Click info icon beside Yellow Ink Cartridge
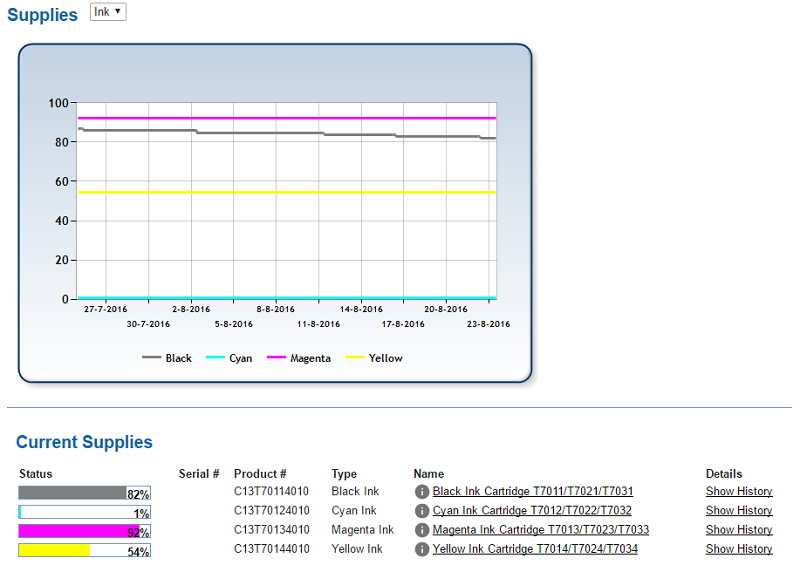 (x=422, y=549)
